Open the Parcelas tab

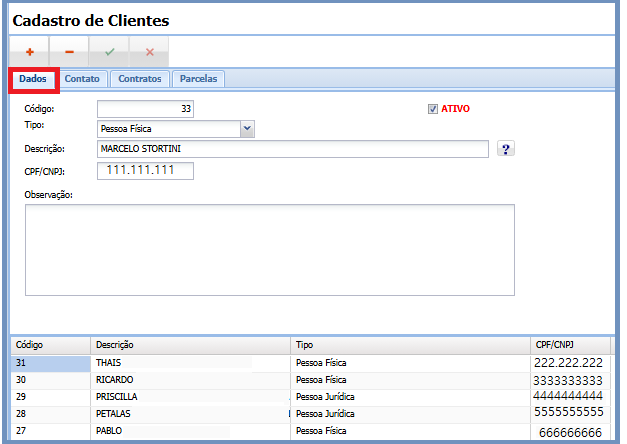point(199,78)
